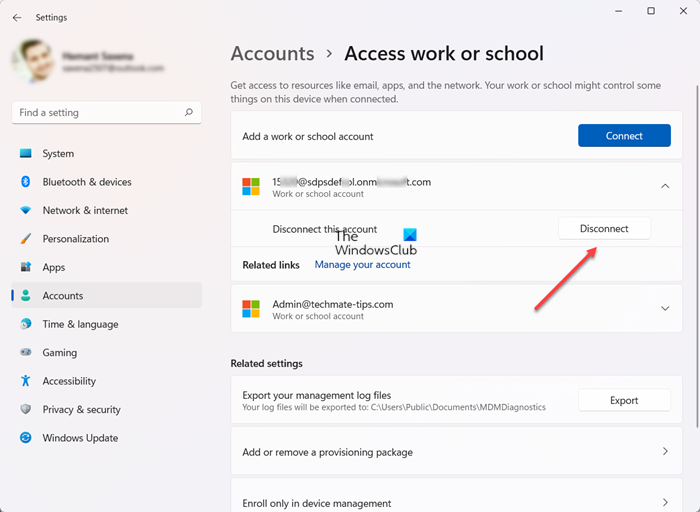Open Enroll only in device management
Image resolution: width=700 pixels, height=512 pixels.
tap(456, 495)
